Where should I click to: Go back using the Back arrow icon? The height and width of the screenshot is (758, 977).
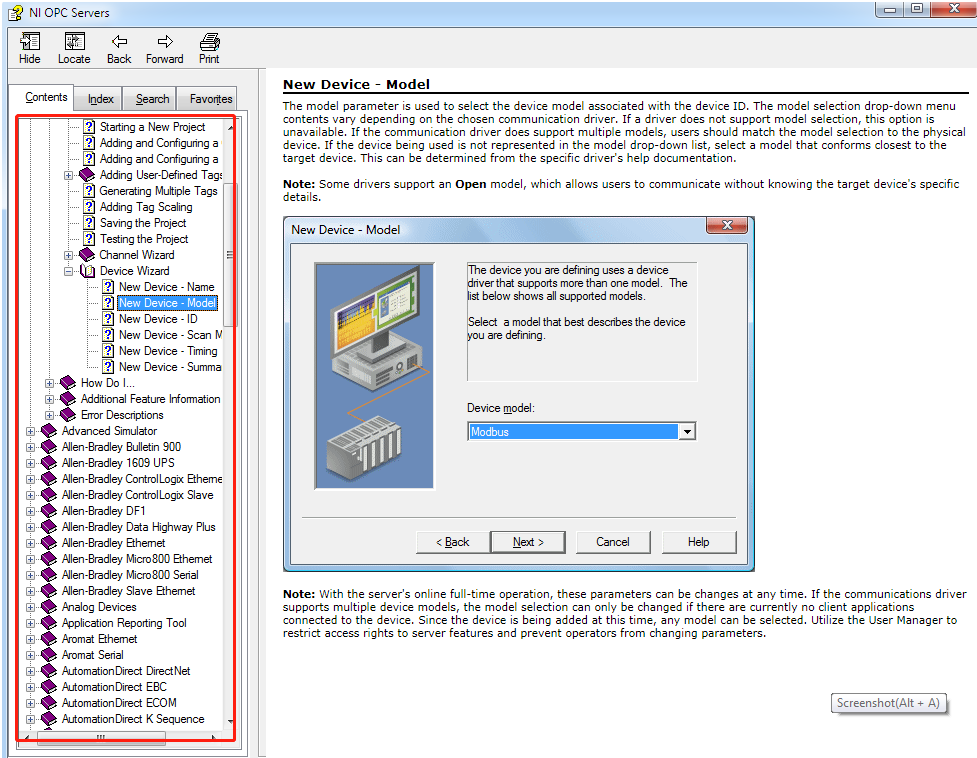pos(119,42)
